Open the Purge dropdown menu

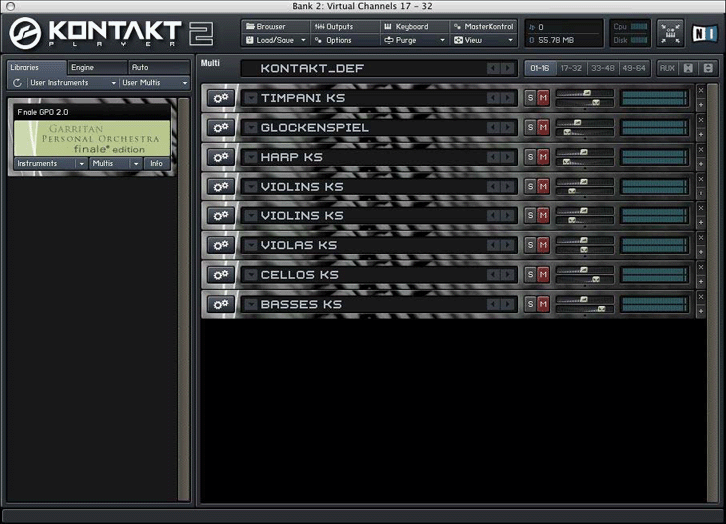[x=414, y=40]
